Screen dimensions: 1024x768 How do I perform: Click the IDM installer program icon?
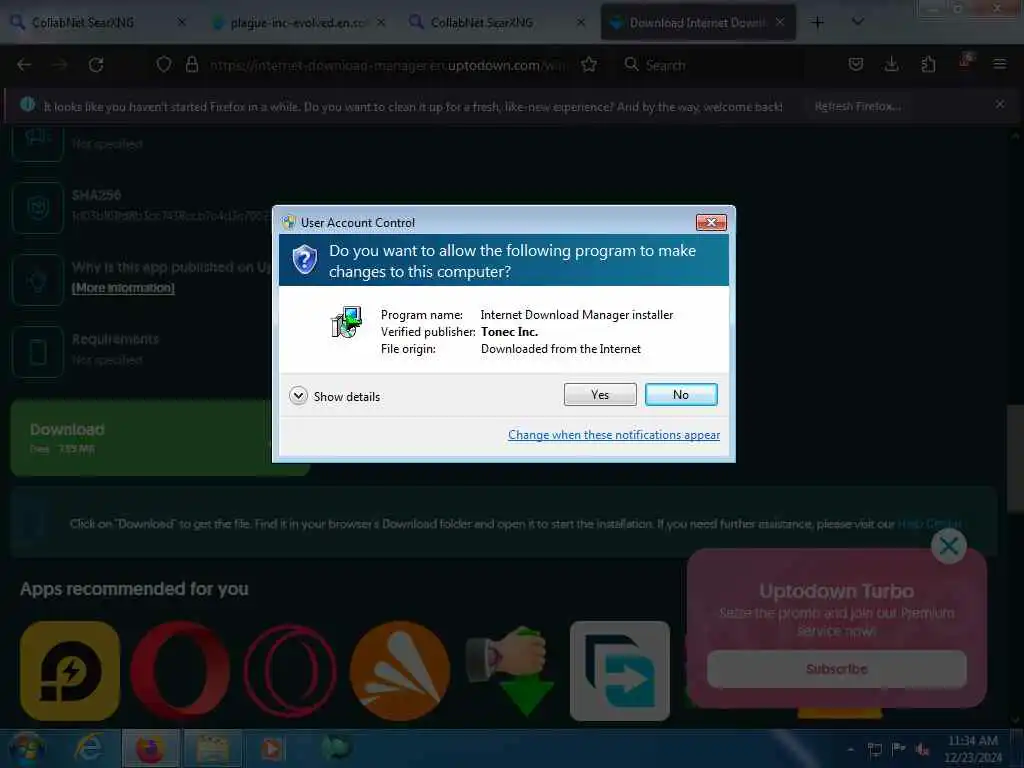[347, 322]
